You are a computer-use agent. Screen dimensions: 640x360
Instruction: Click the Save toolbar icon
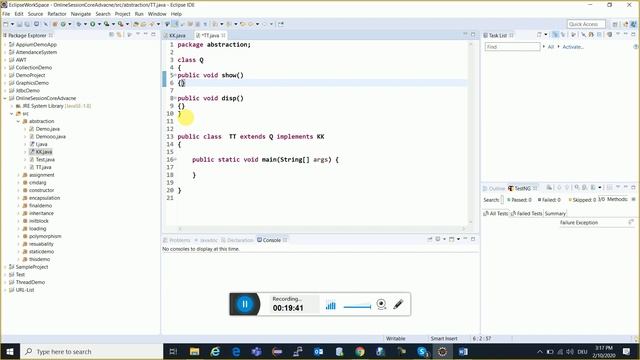pos(19,24)
